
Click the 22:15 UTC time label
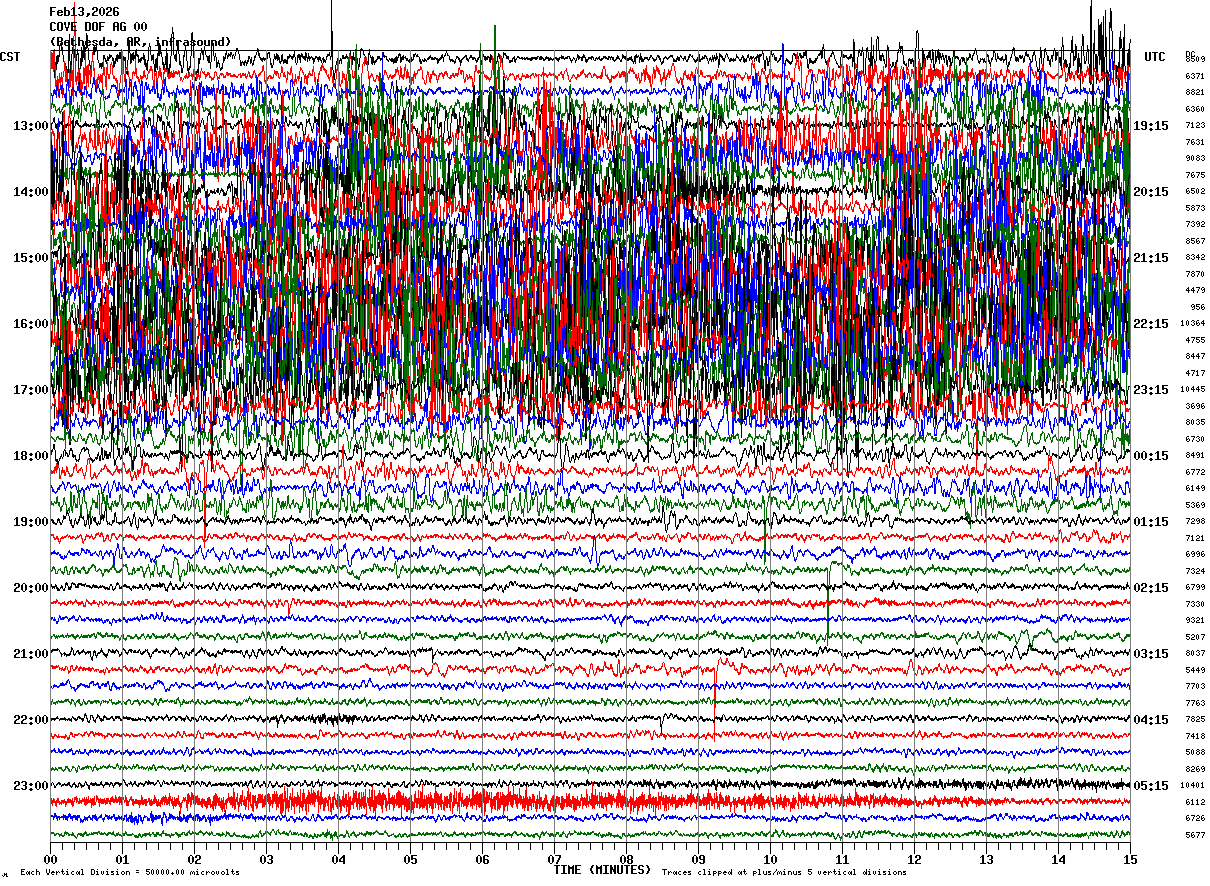1151,324
